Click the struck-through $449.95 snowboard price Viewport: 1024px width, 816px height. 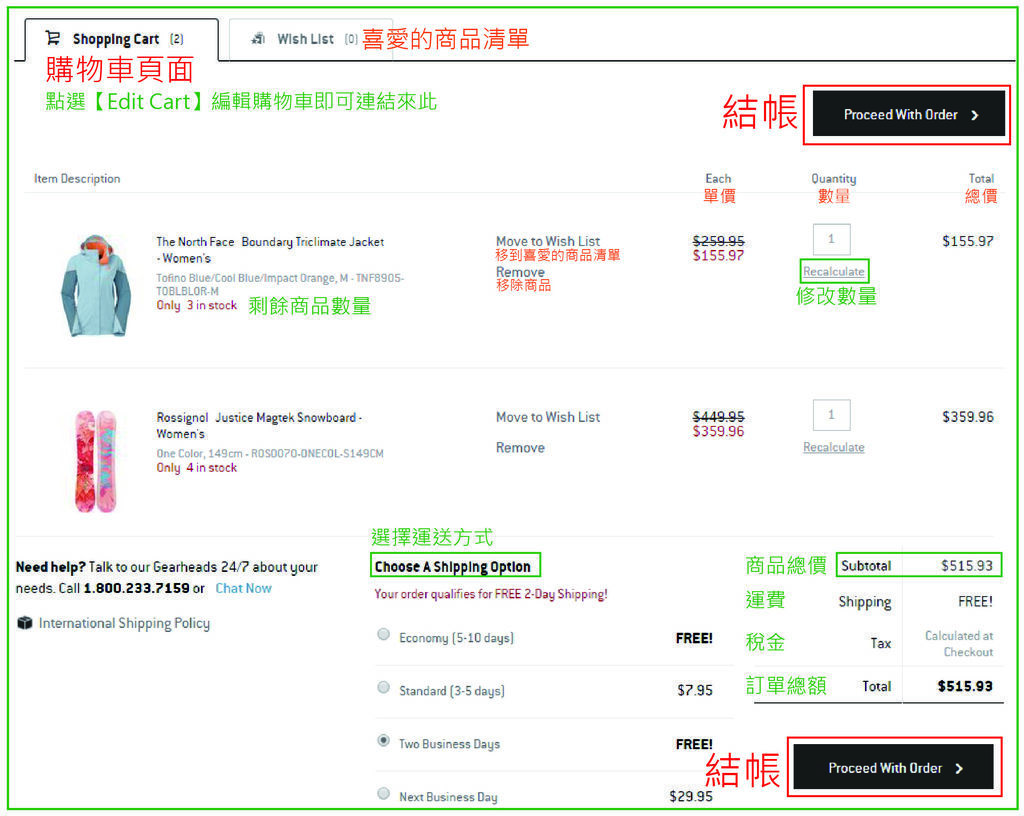tap(718, 416)
